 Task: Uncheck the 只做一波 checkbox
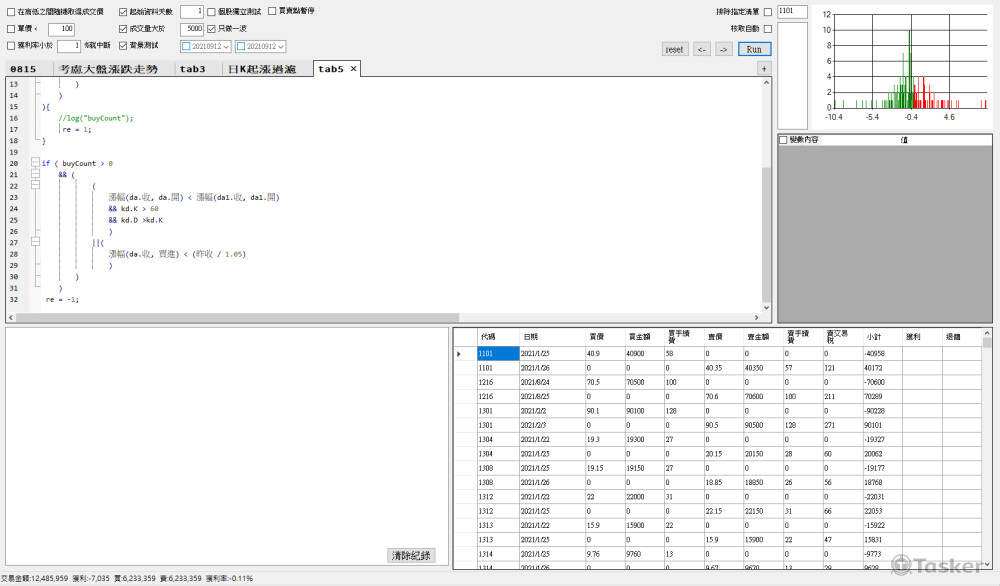211,29
